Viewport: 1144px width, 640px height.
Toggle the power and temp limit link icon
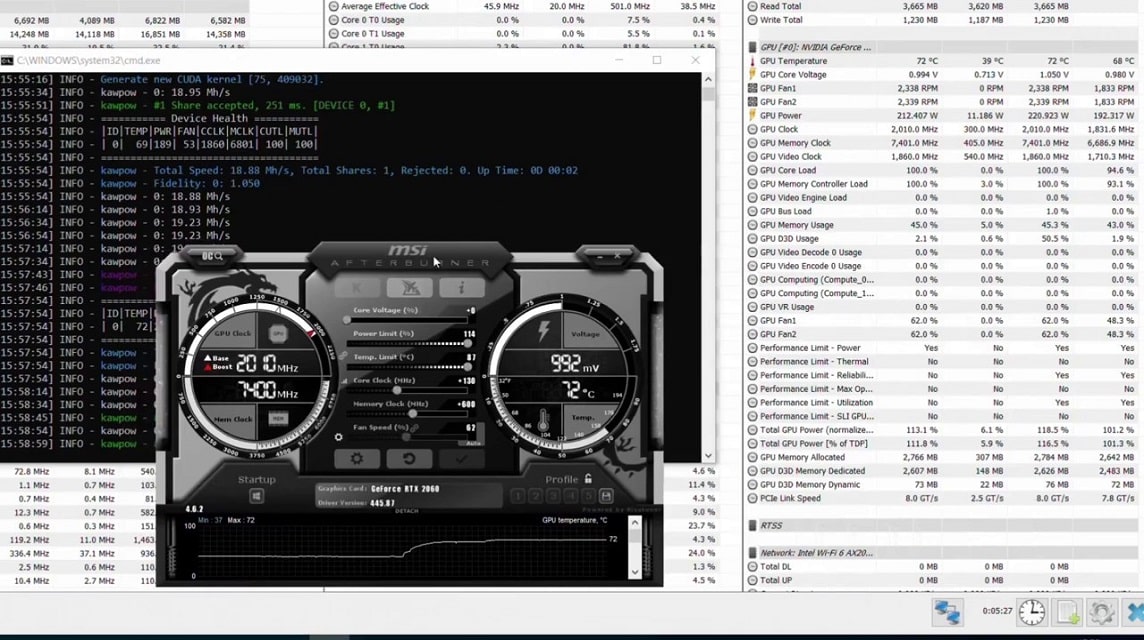pos(343,355)
